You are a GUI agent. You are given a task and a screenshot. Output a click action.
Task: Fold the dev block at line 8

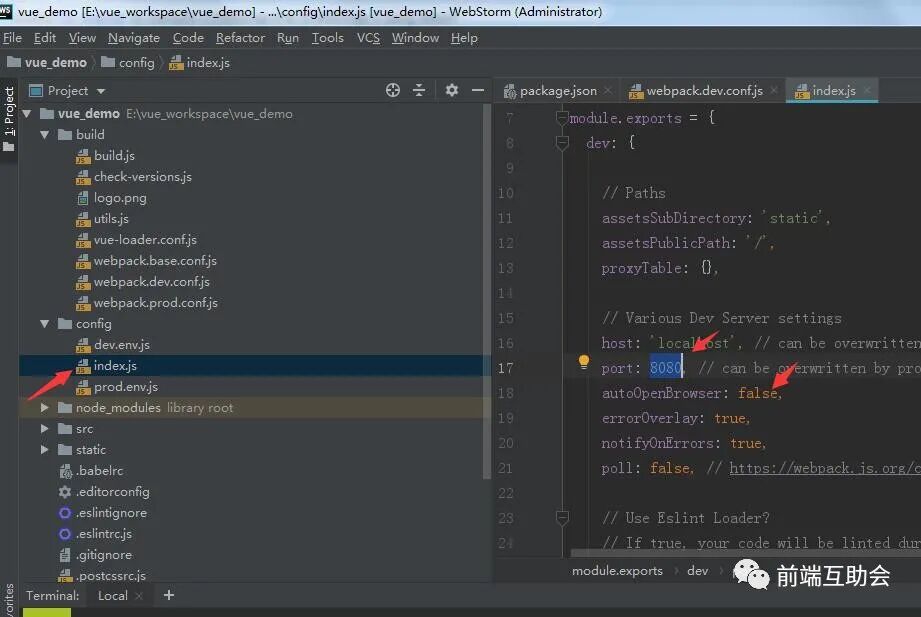point(562,143)
